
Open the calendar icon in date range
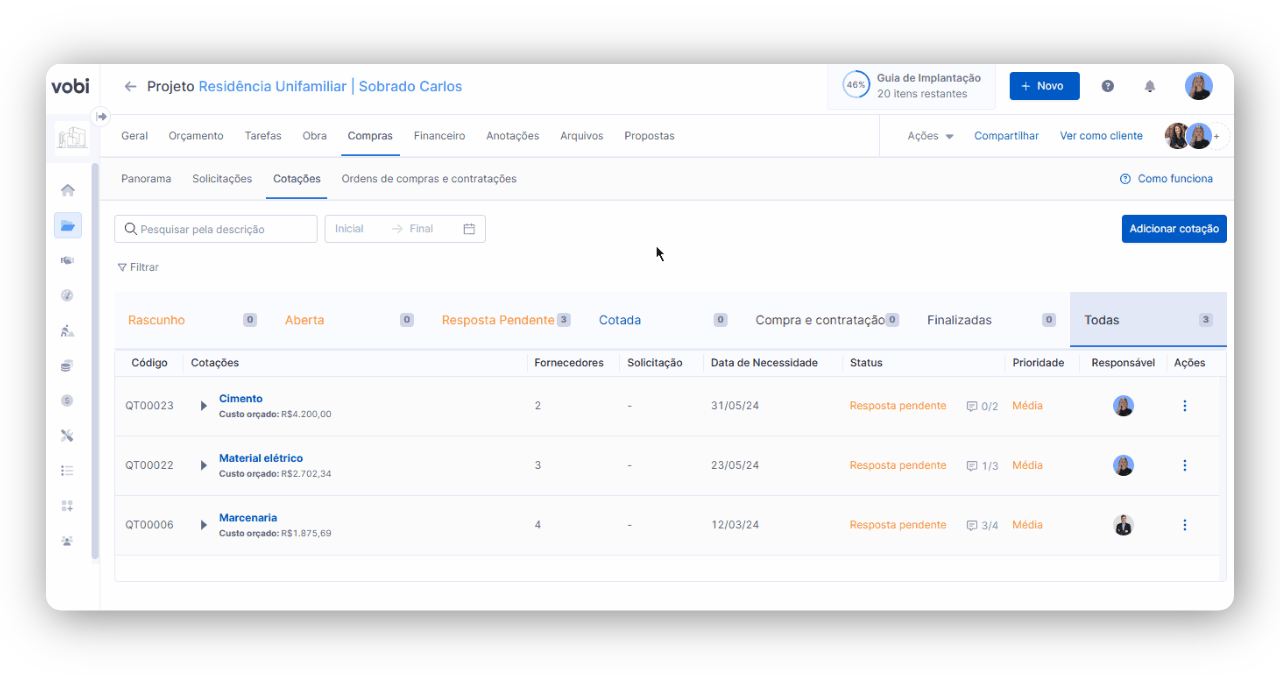469,229
